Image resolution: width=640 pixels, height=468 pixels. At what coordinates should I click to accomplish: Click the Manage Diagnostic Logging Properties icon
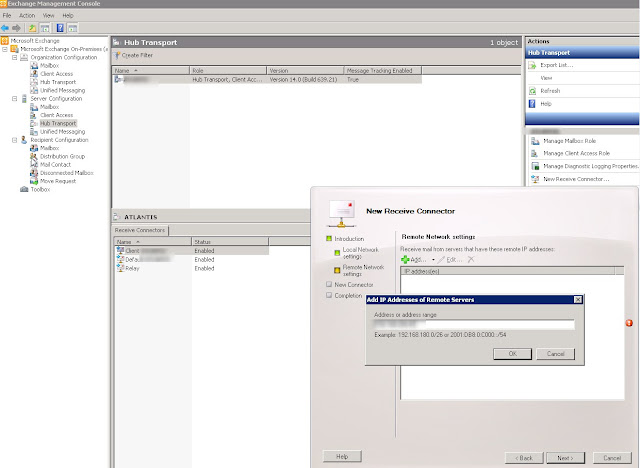pos(535,166)
